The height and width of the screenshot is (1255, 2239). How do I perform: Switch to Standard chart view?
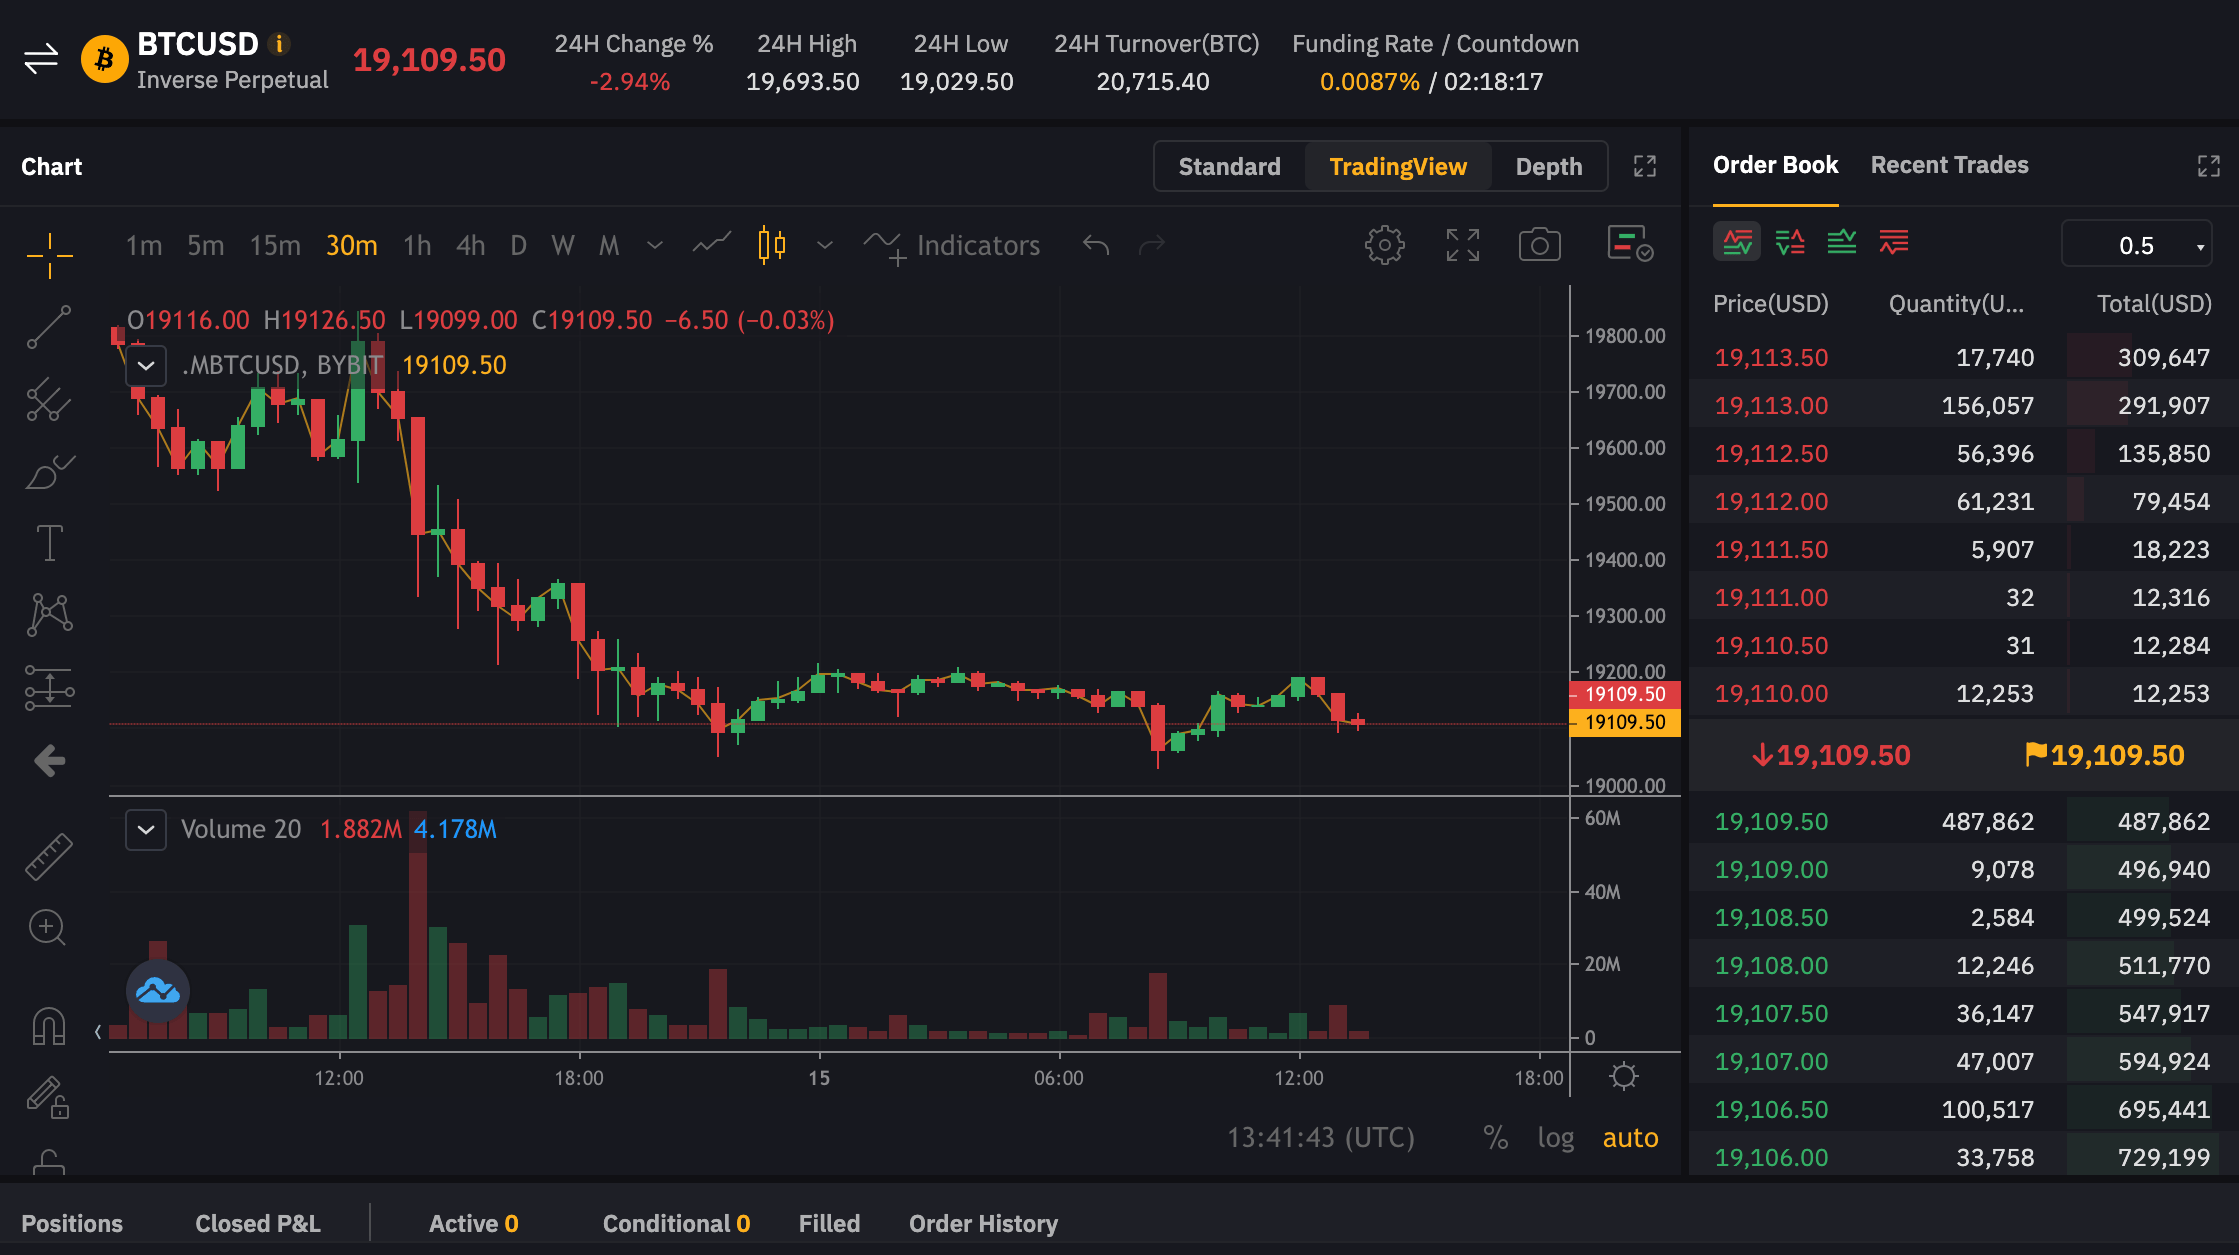click(1230, 166)
